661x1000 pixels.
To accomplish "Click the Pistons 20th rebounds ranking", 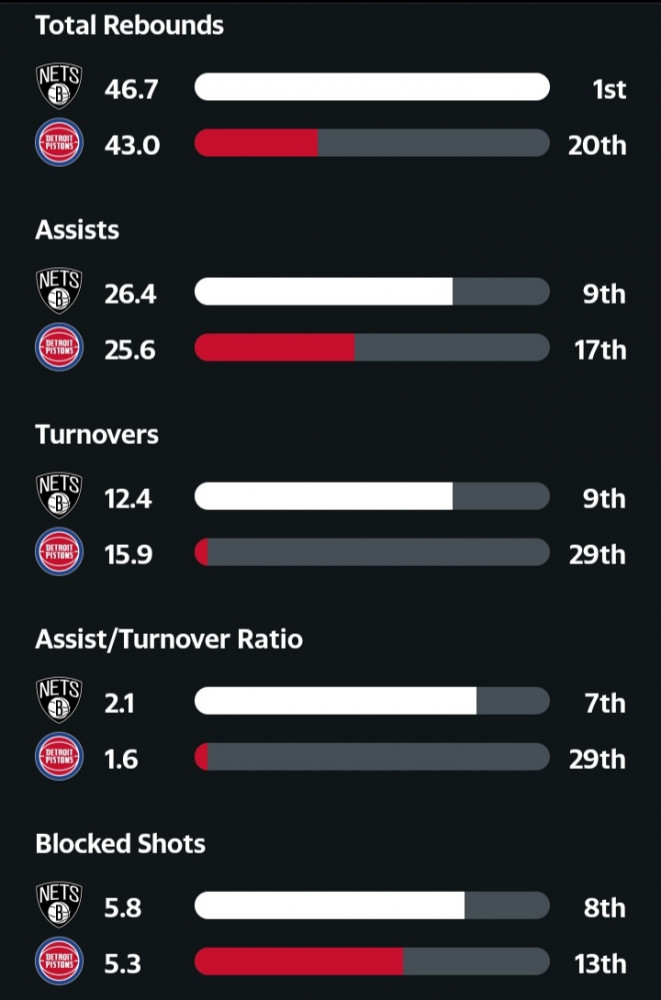I will (598, 145).
